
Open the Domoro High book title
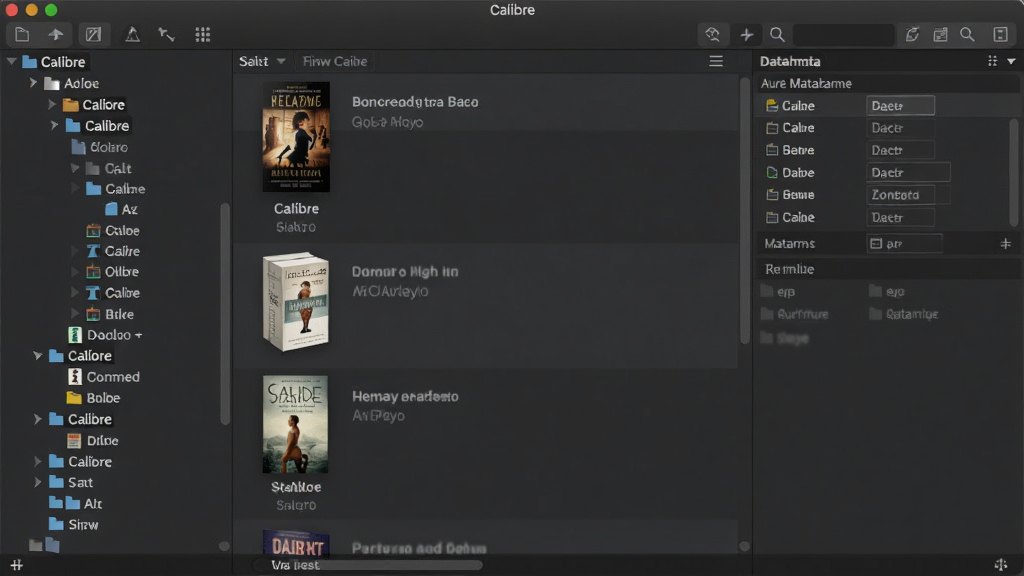(x=405, y=272)
